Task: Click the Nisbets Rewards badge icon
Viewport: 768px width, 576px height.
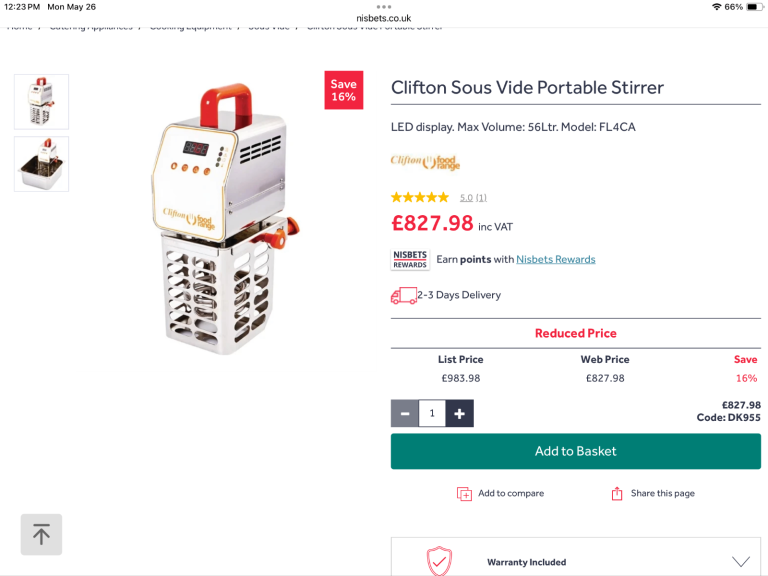Action: 410,260
